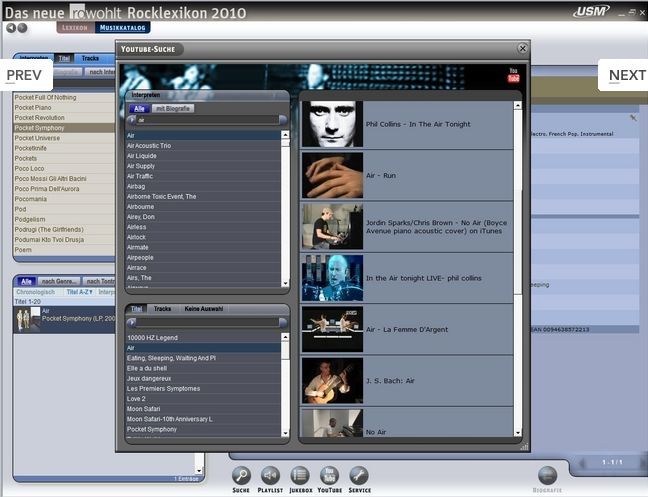Image resolution: width=648 pixels, height=497 pixels.
Task: Select 'Airbourne' in interpreter list
Action: click(203, 207)
